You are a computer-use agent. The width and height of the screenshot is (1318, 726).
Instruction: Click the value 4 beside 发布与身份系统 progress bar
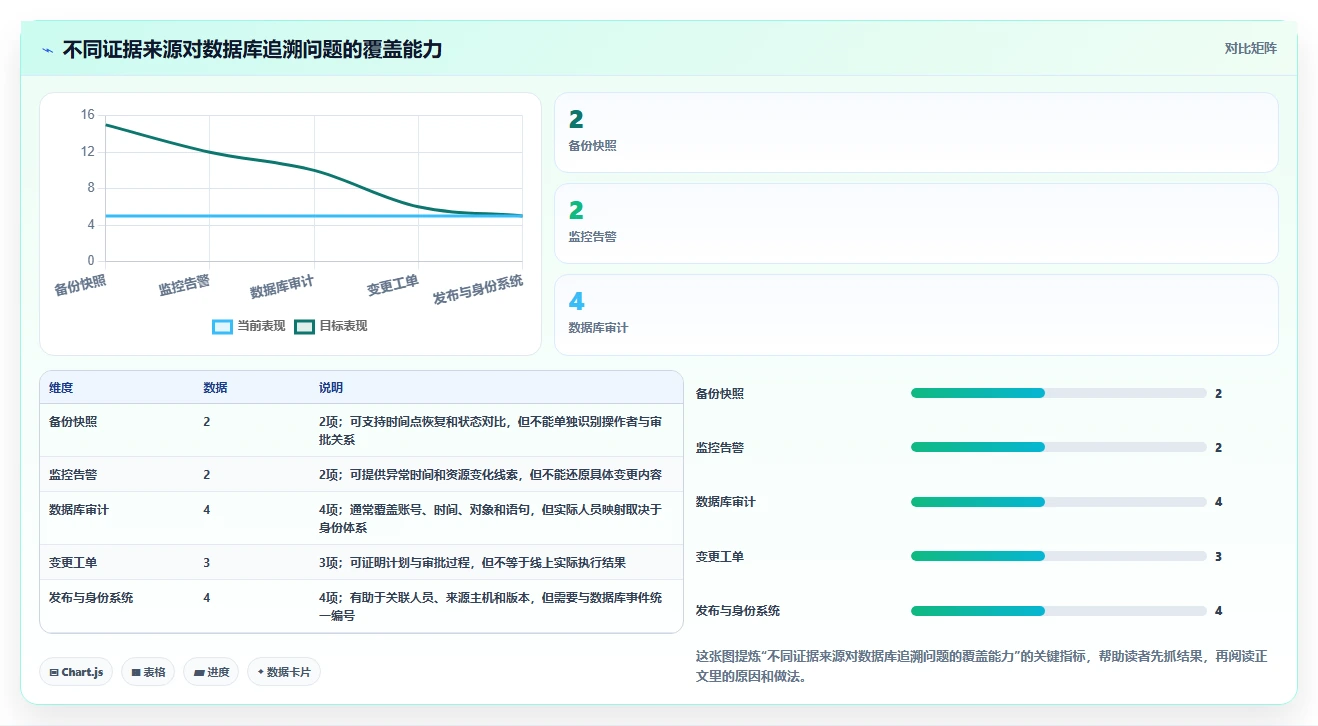tap(1219, 610)
